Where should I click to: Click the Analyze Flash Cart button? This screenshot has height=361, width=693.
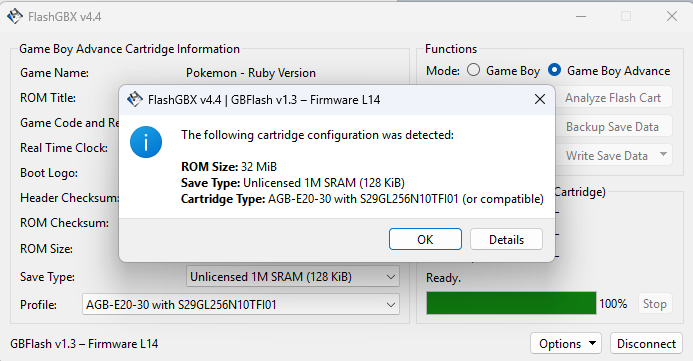(613, 98)
